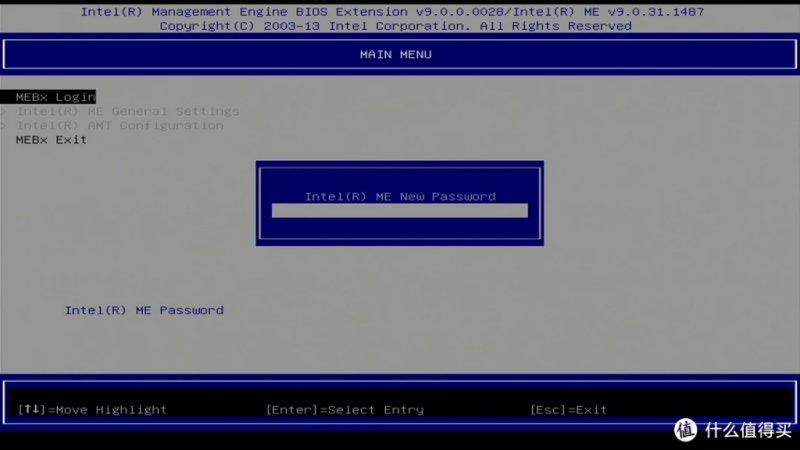Click the [Enter]=Select Entry hint
The width and height of the screenshot is (800, 450).
[x=345, y=410]
